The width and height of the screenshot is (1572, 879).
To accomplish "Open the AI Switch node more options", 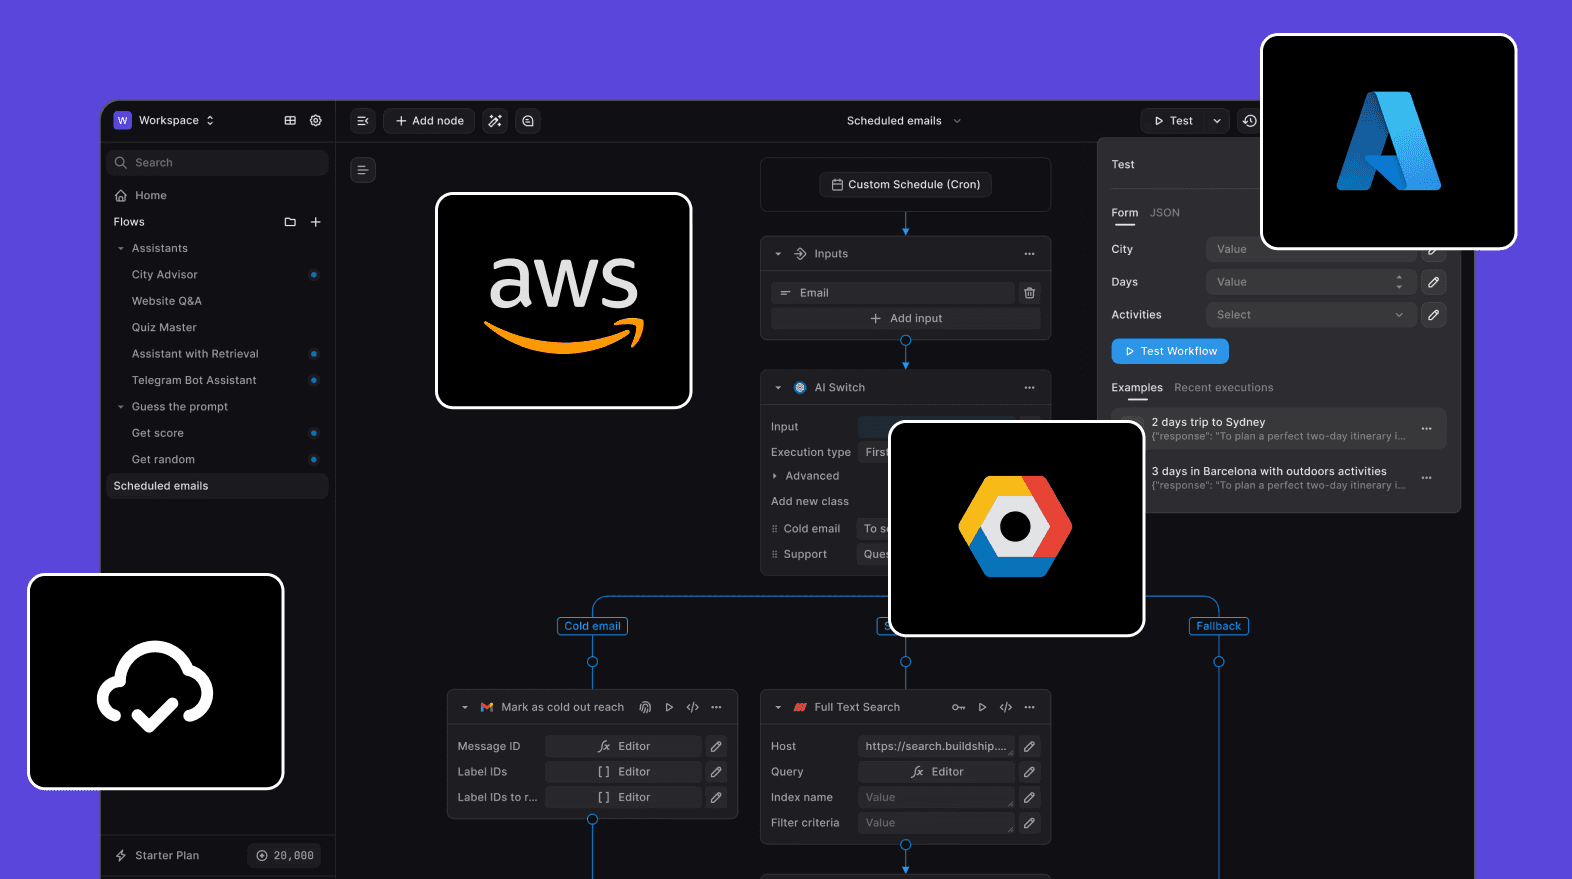I will pos(1029,388).
